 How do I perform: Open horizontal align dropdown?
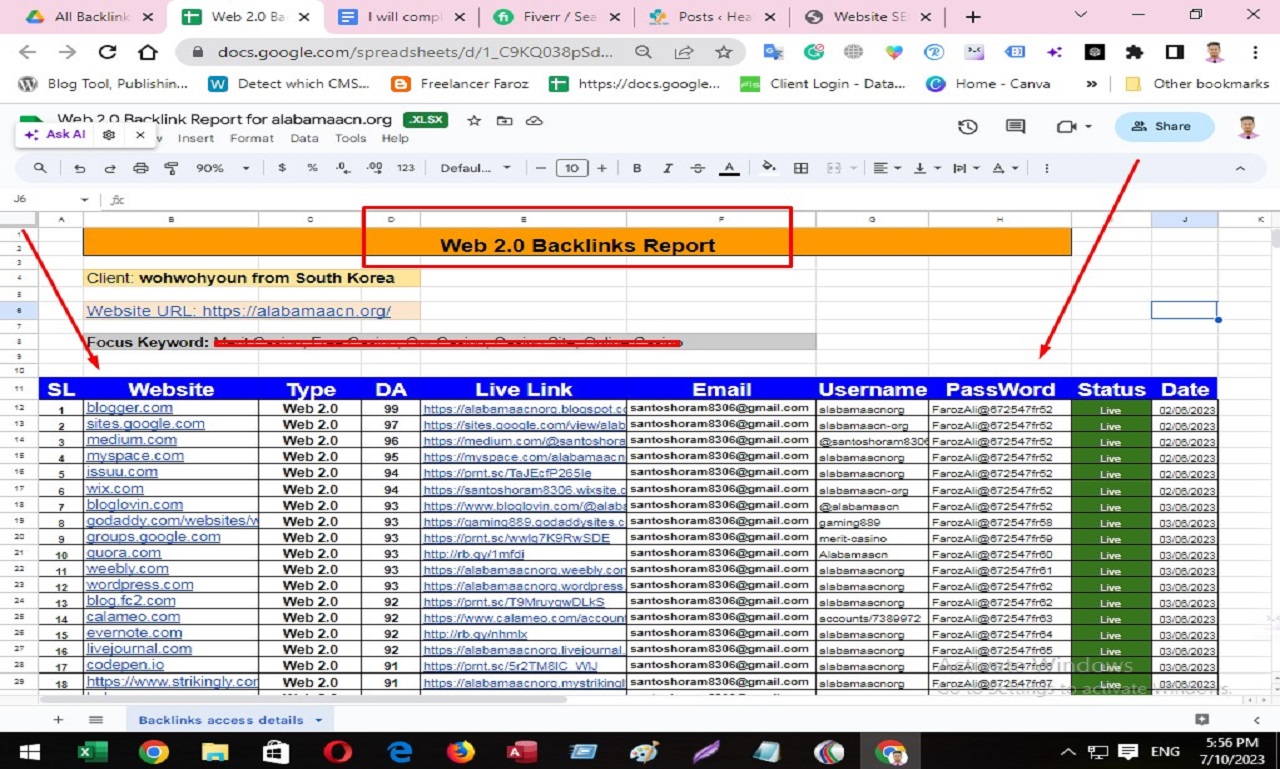(886, 168)
